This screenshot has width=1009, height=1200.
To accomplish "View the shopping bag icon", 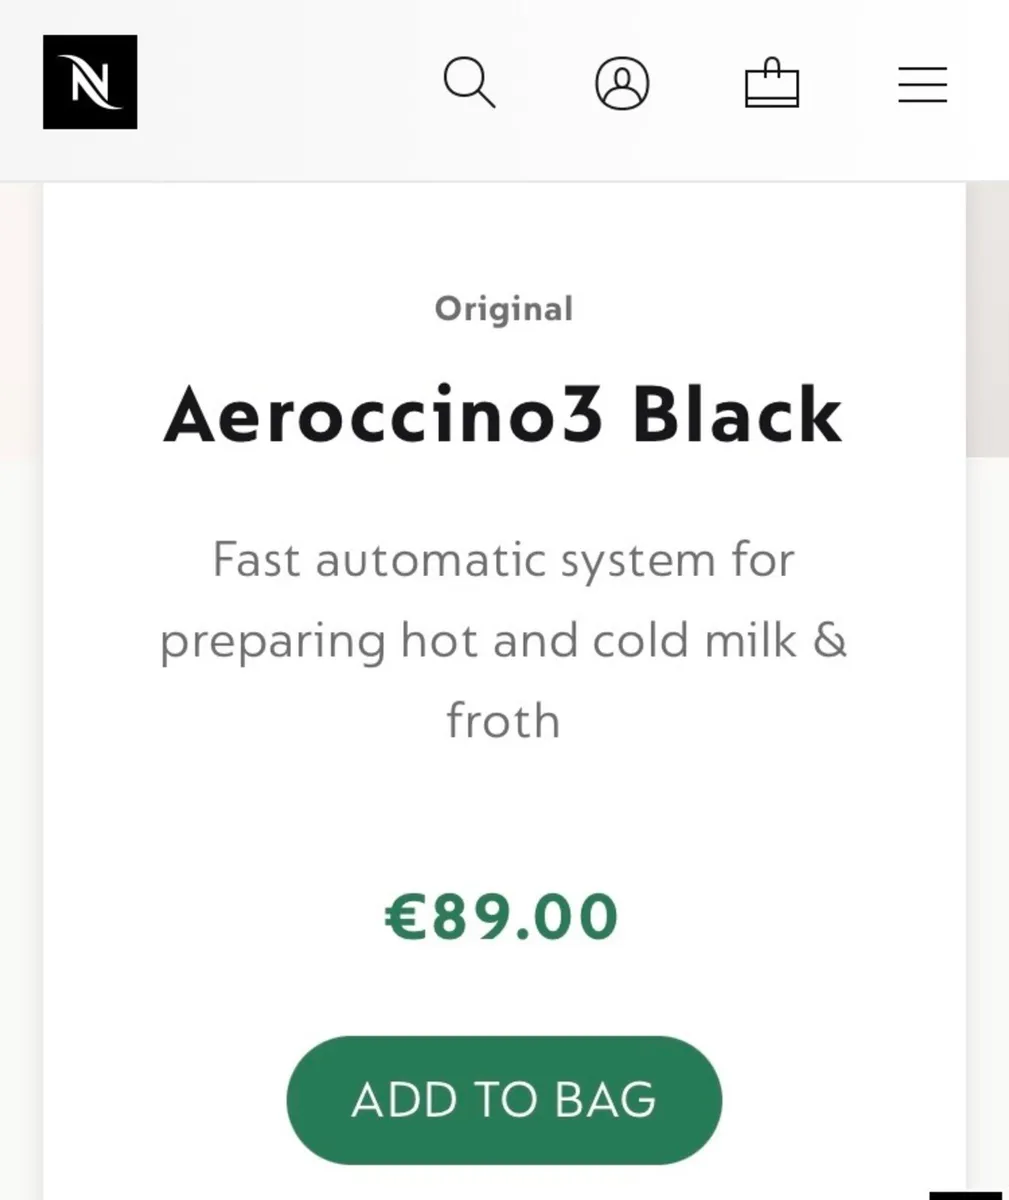I will (772, 83).
